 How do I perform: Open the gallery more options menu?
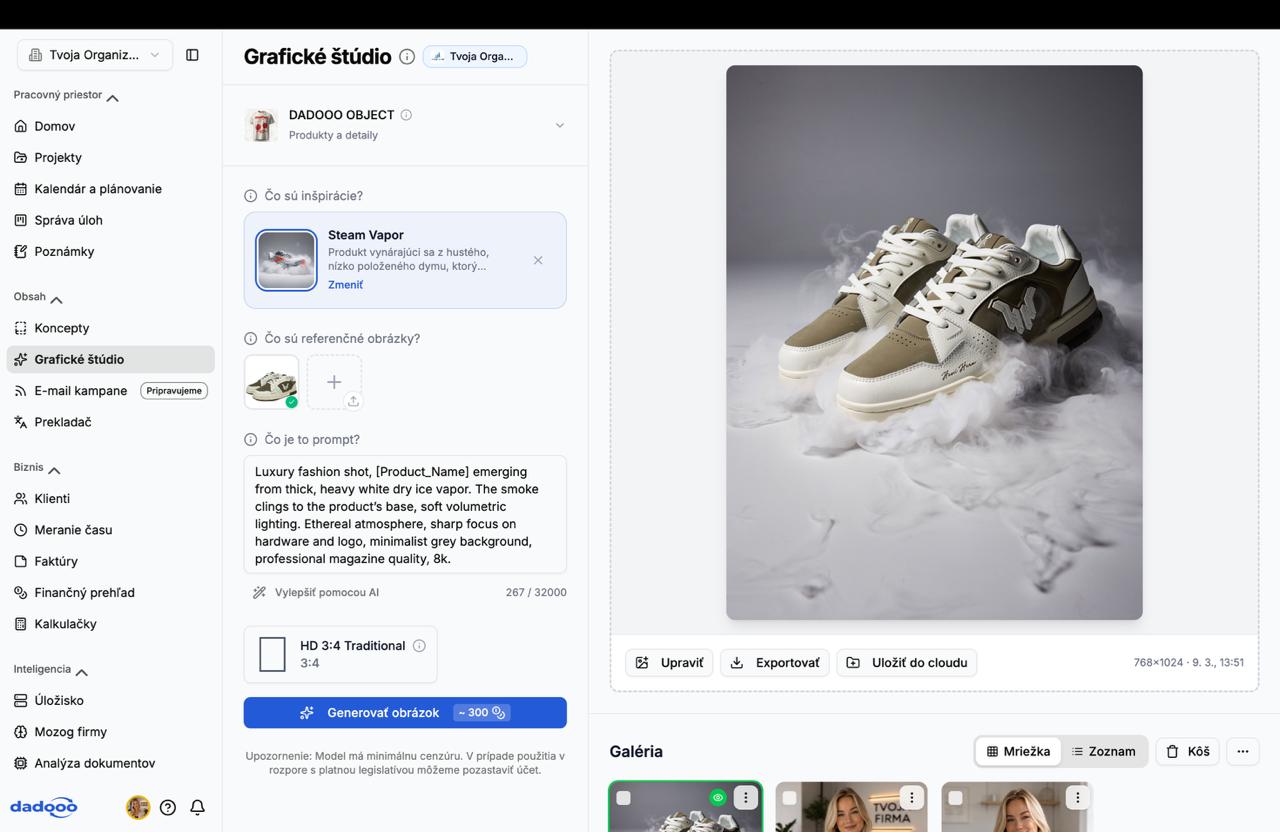[x=1242, y=751]
